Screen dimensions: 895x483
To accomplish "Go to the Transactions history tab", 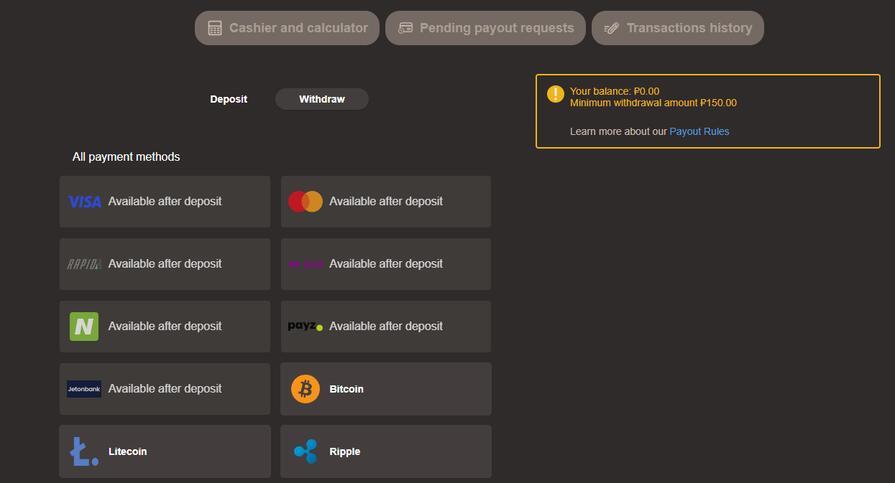I will click(678, 28).
